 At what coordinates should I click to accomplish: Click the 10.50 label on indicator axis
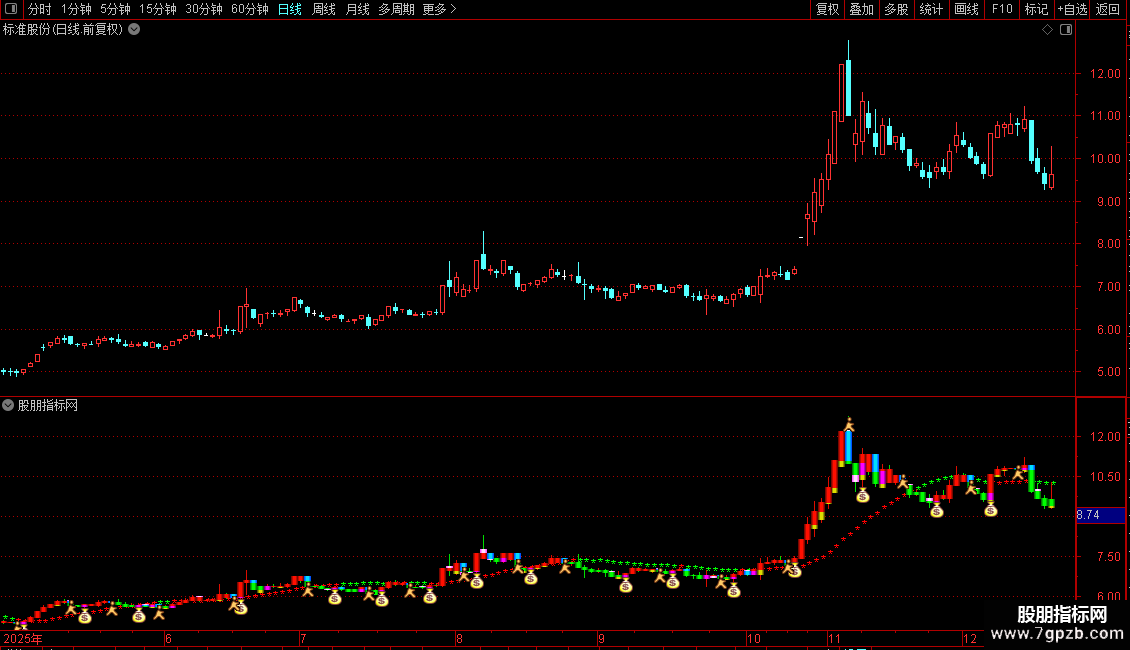1105,476
